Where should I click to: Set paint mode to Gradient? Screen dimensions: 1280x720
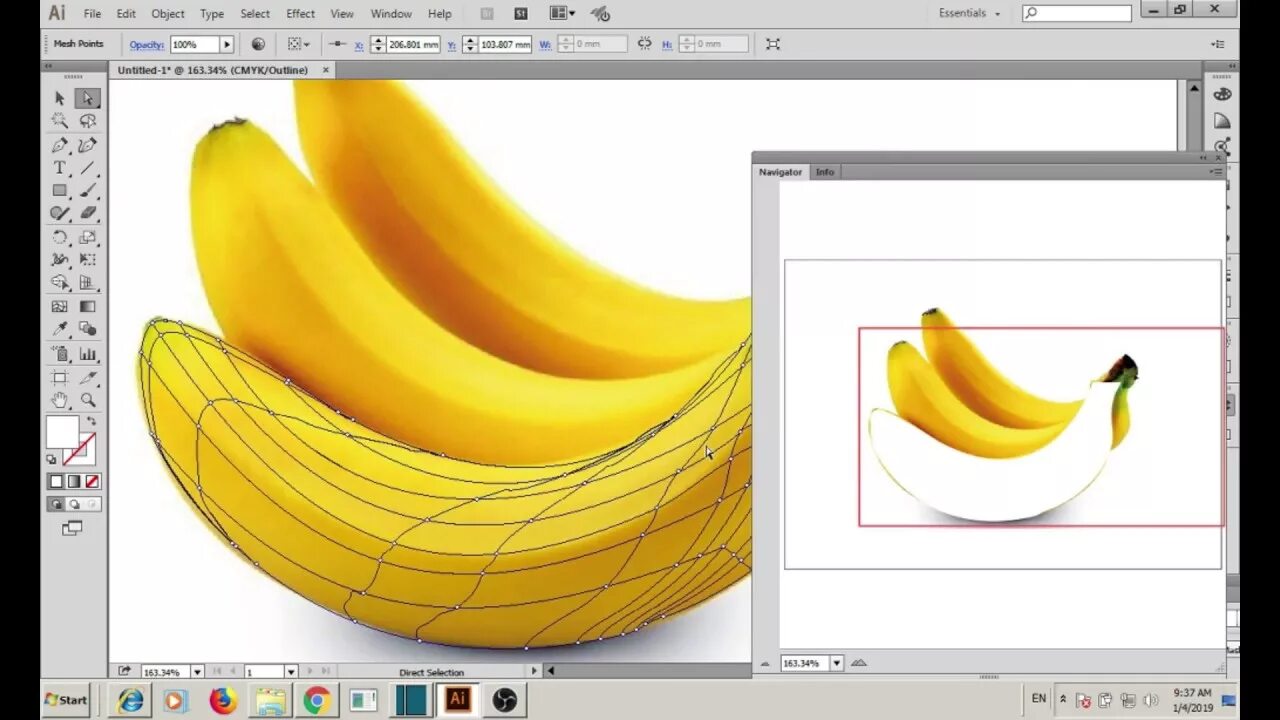(x=74, y=482)
